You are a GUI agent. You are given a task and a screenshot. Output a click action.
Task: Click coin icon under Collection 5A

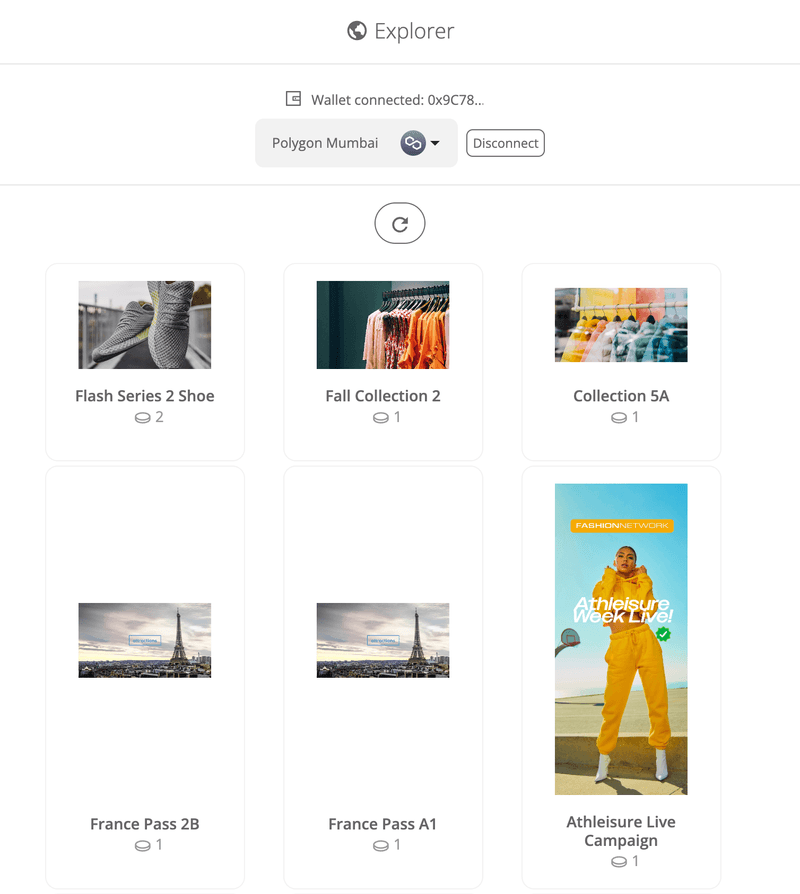click(x=619, y=418)
